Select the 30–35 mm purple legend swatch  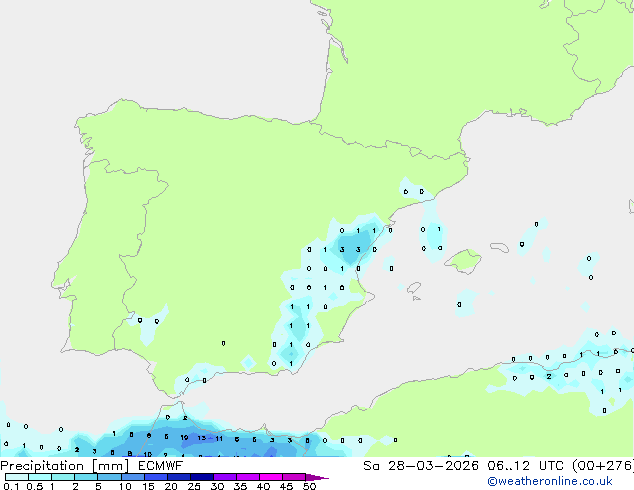[x=224, y=477]
